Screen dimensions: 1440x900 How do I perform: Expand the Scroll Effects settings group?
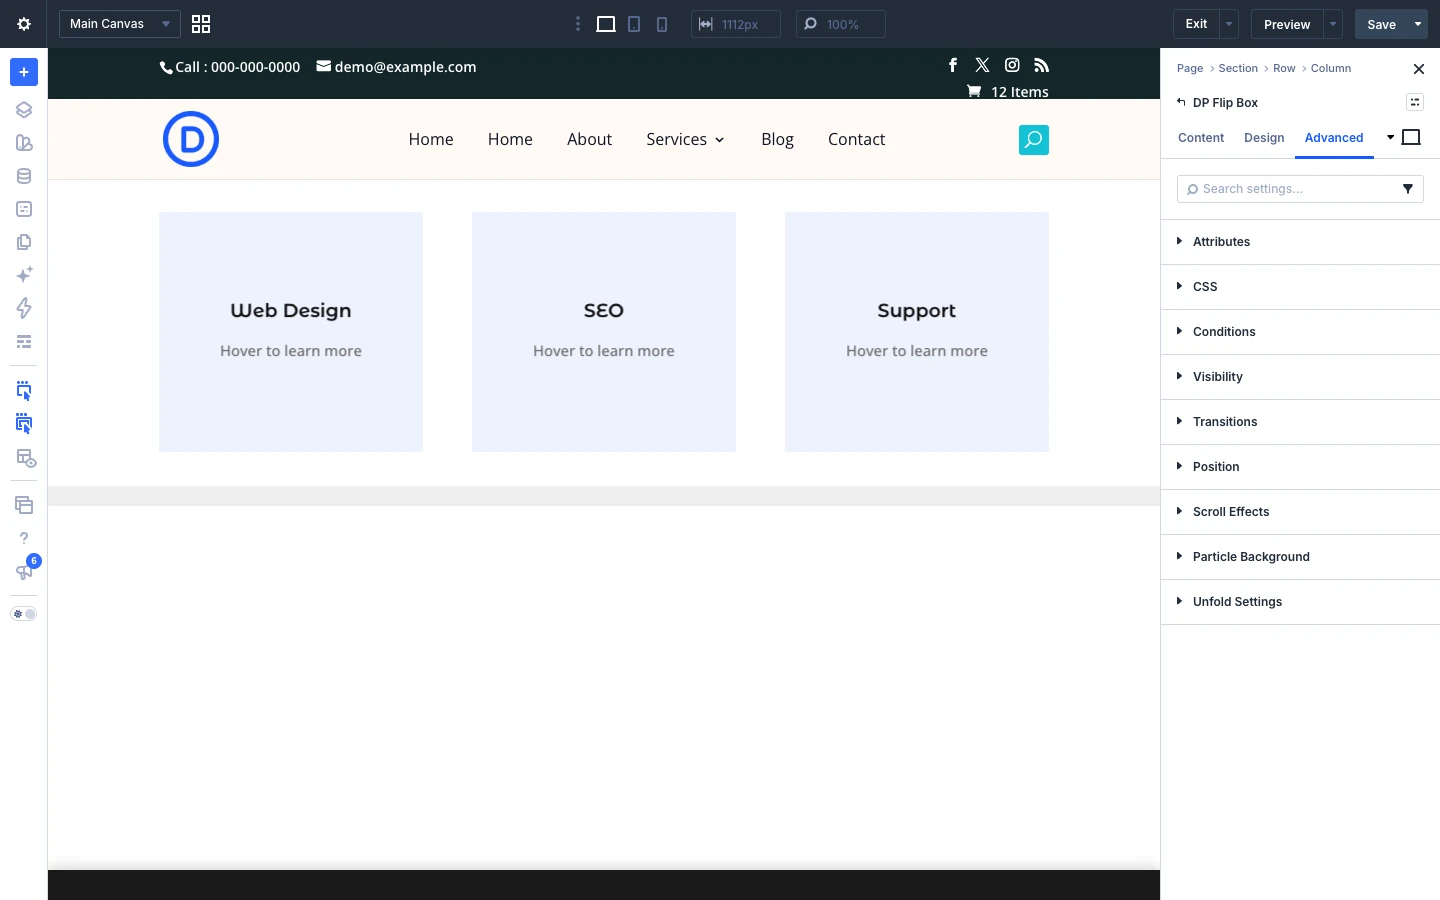[1300, 512]
